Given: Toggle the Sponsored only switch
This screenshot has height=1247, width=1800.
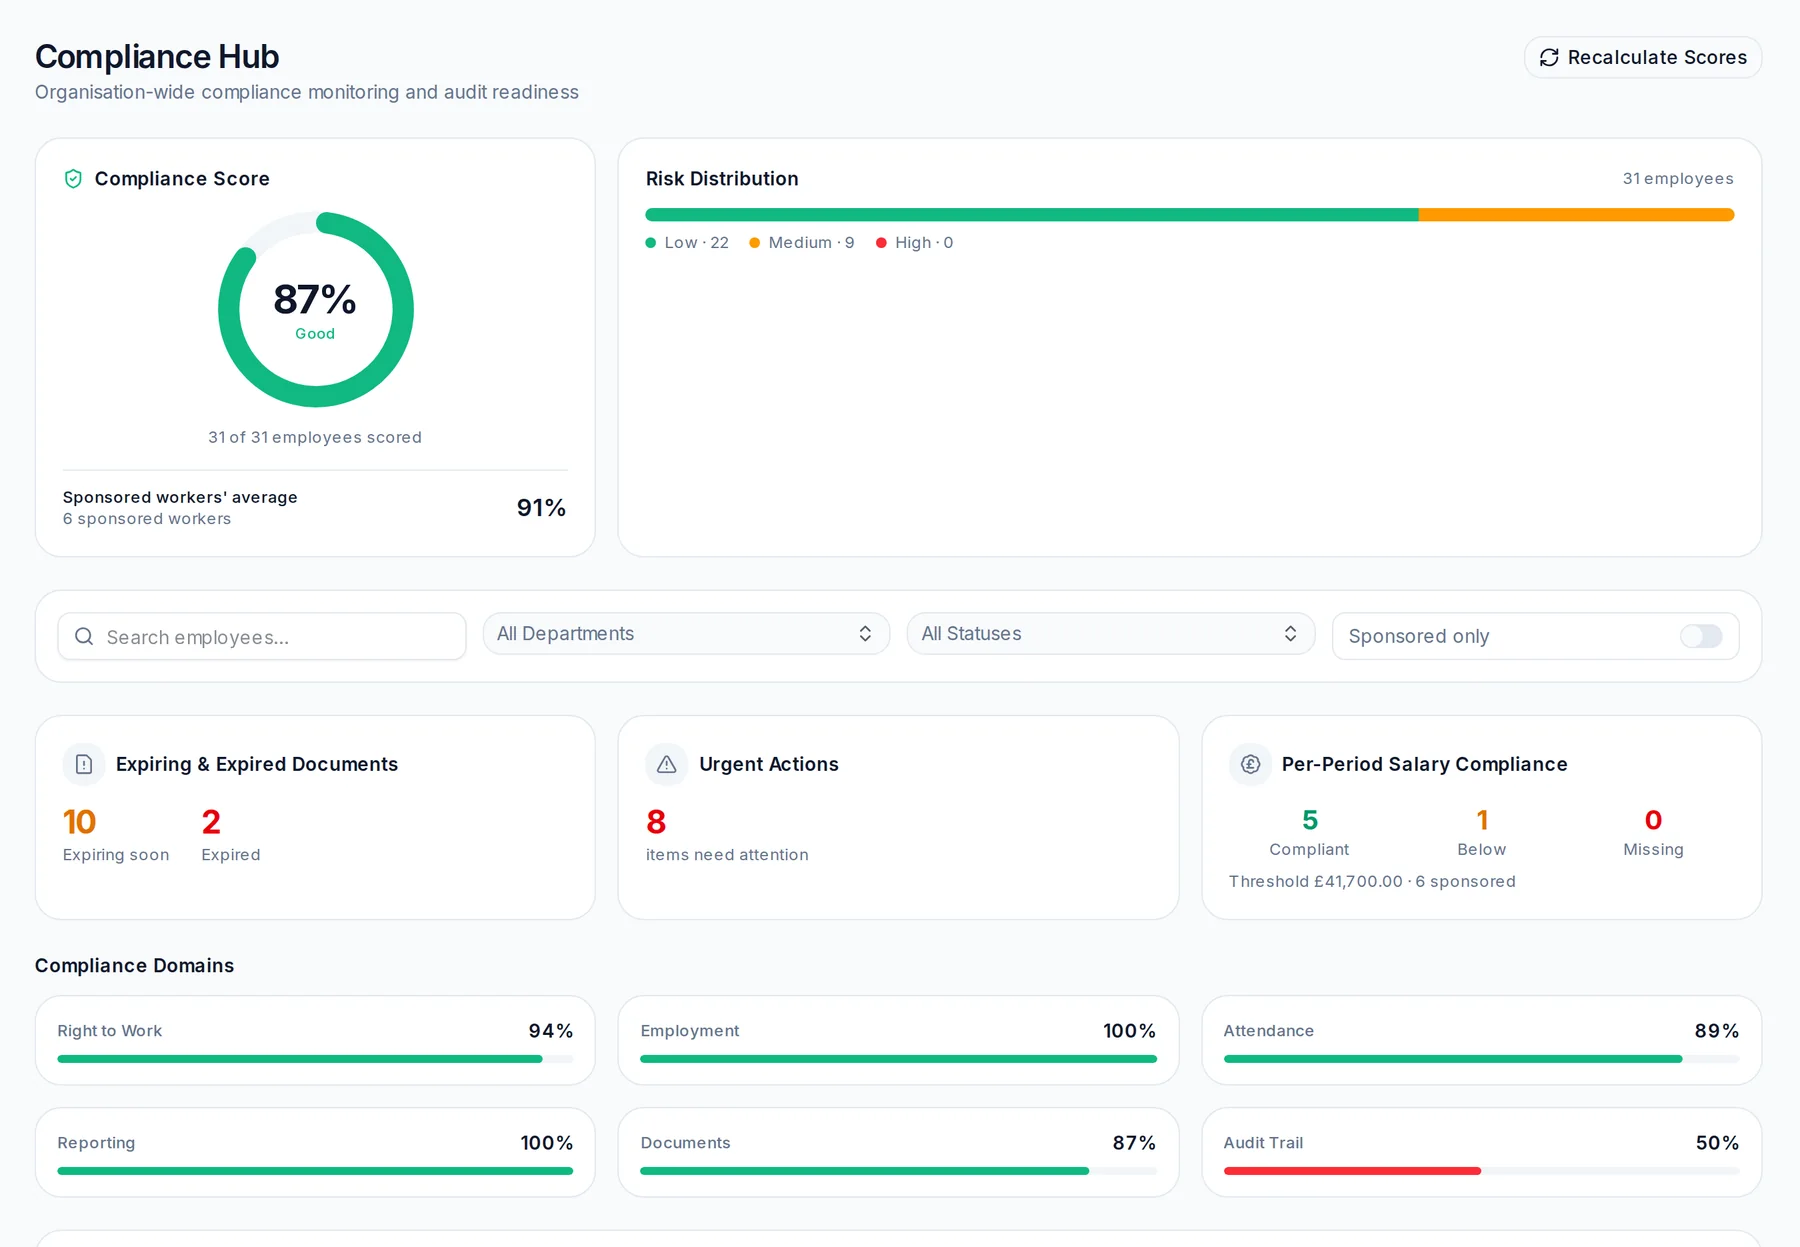Looking at the screenshot, I should coord(1700,636).
